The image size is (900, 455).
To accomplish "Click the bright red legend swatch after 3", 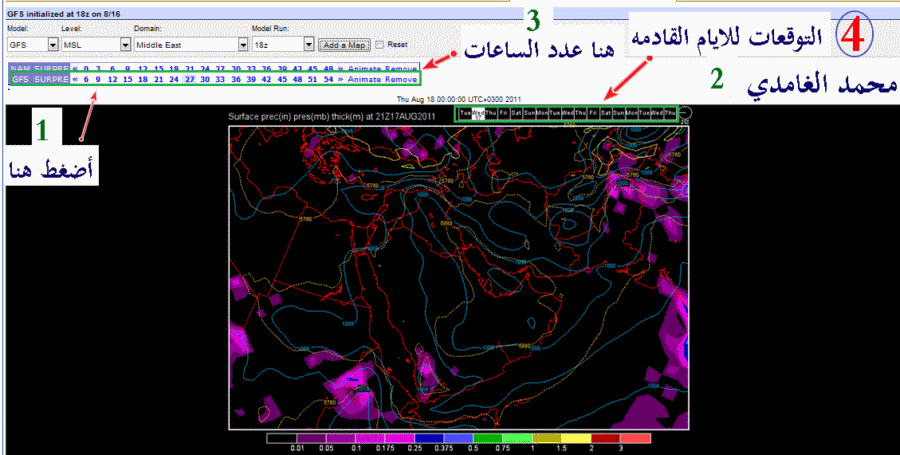I will pyautogui.click(x=637, y=438).
